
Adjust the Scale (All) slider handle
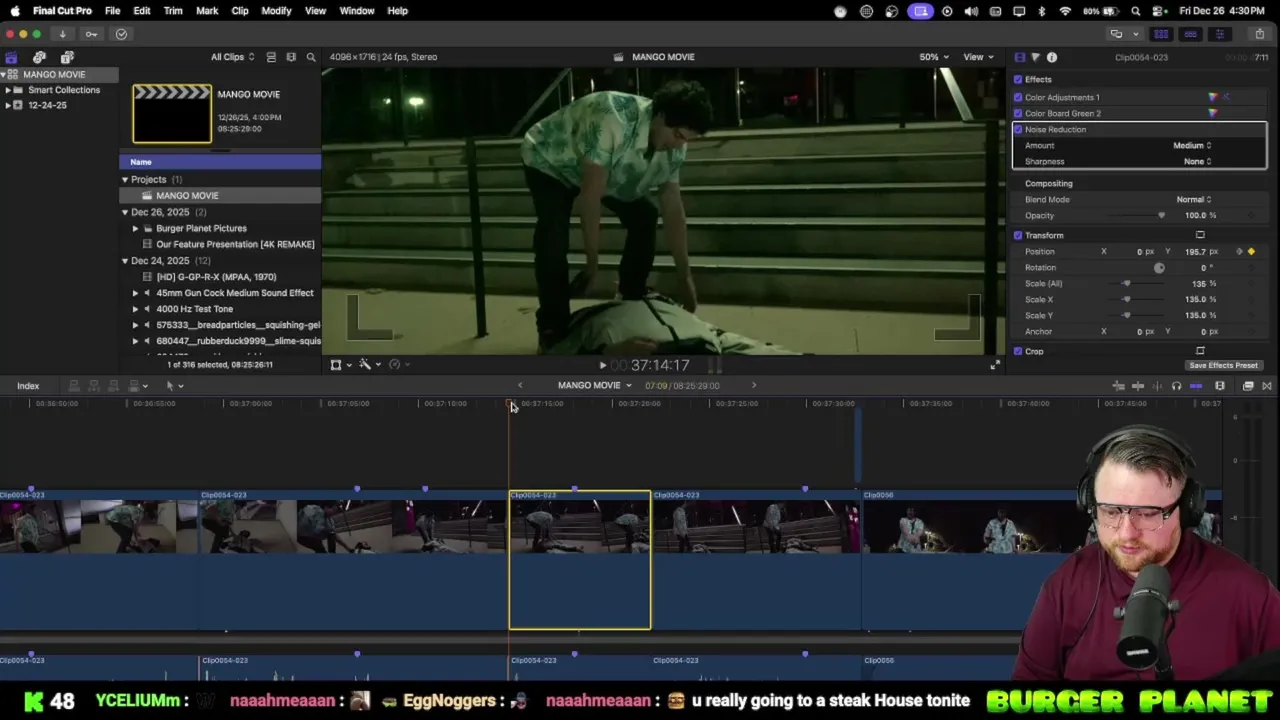[1127, 283]
